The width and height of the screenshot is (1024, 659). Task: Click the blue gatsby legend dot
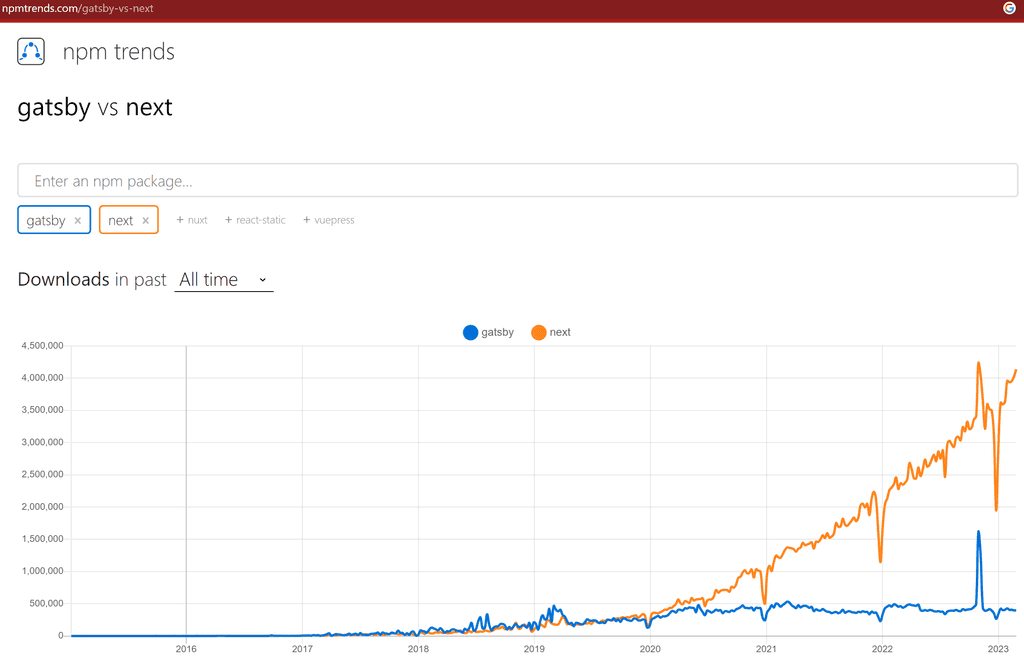coord(470,332)
